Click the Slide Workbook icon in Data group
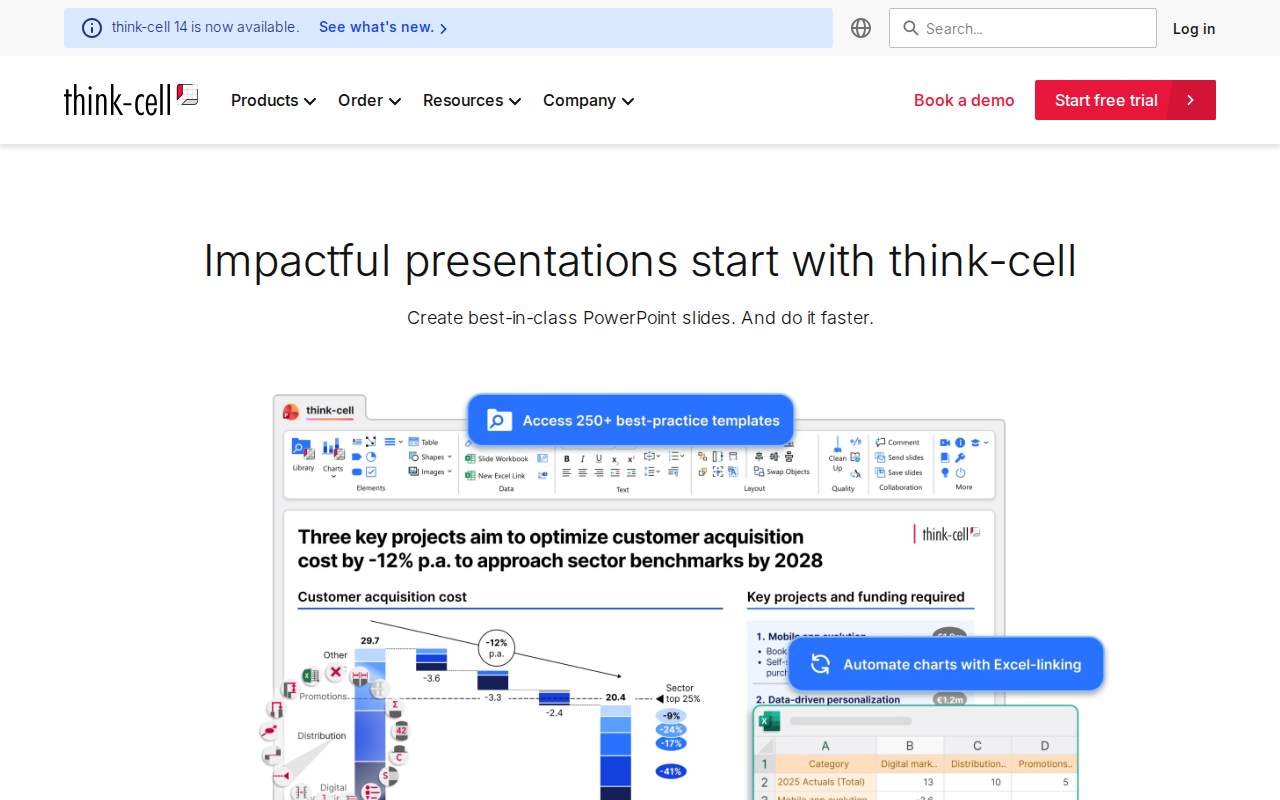This screenshot has width=1280, height=800. point(470,459)
